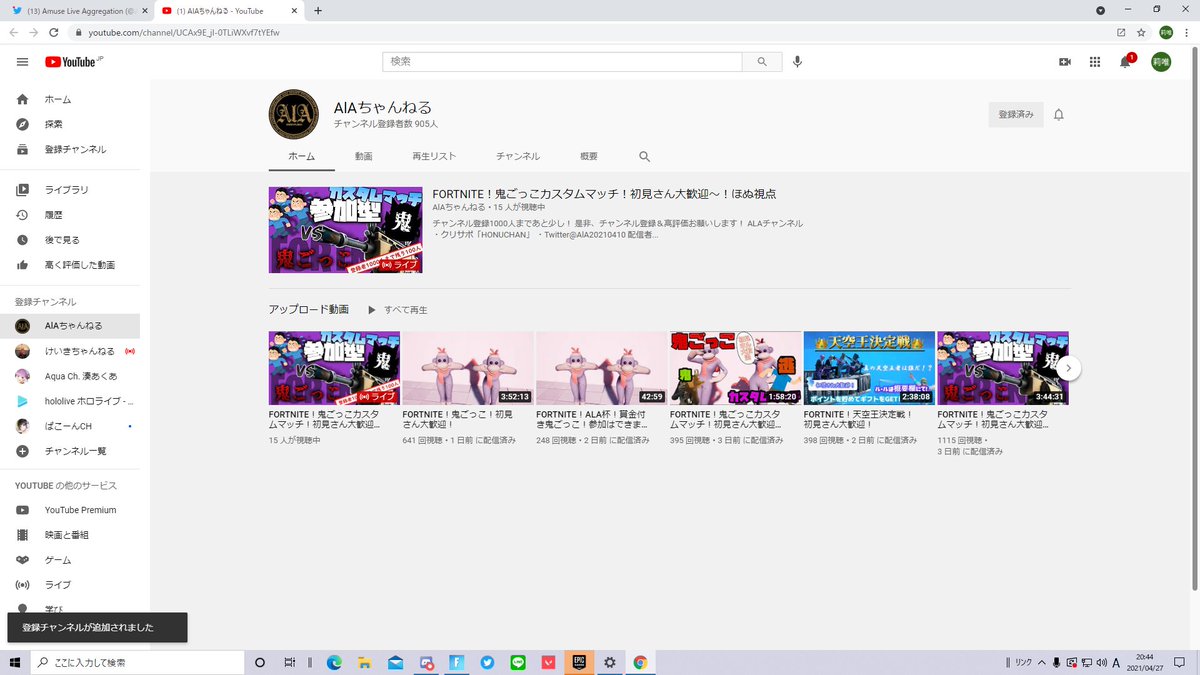Select hololive ホロライブ subscription
Image resolution: width=1200 pixels, height=675 pixels.
point(70,400)
